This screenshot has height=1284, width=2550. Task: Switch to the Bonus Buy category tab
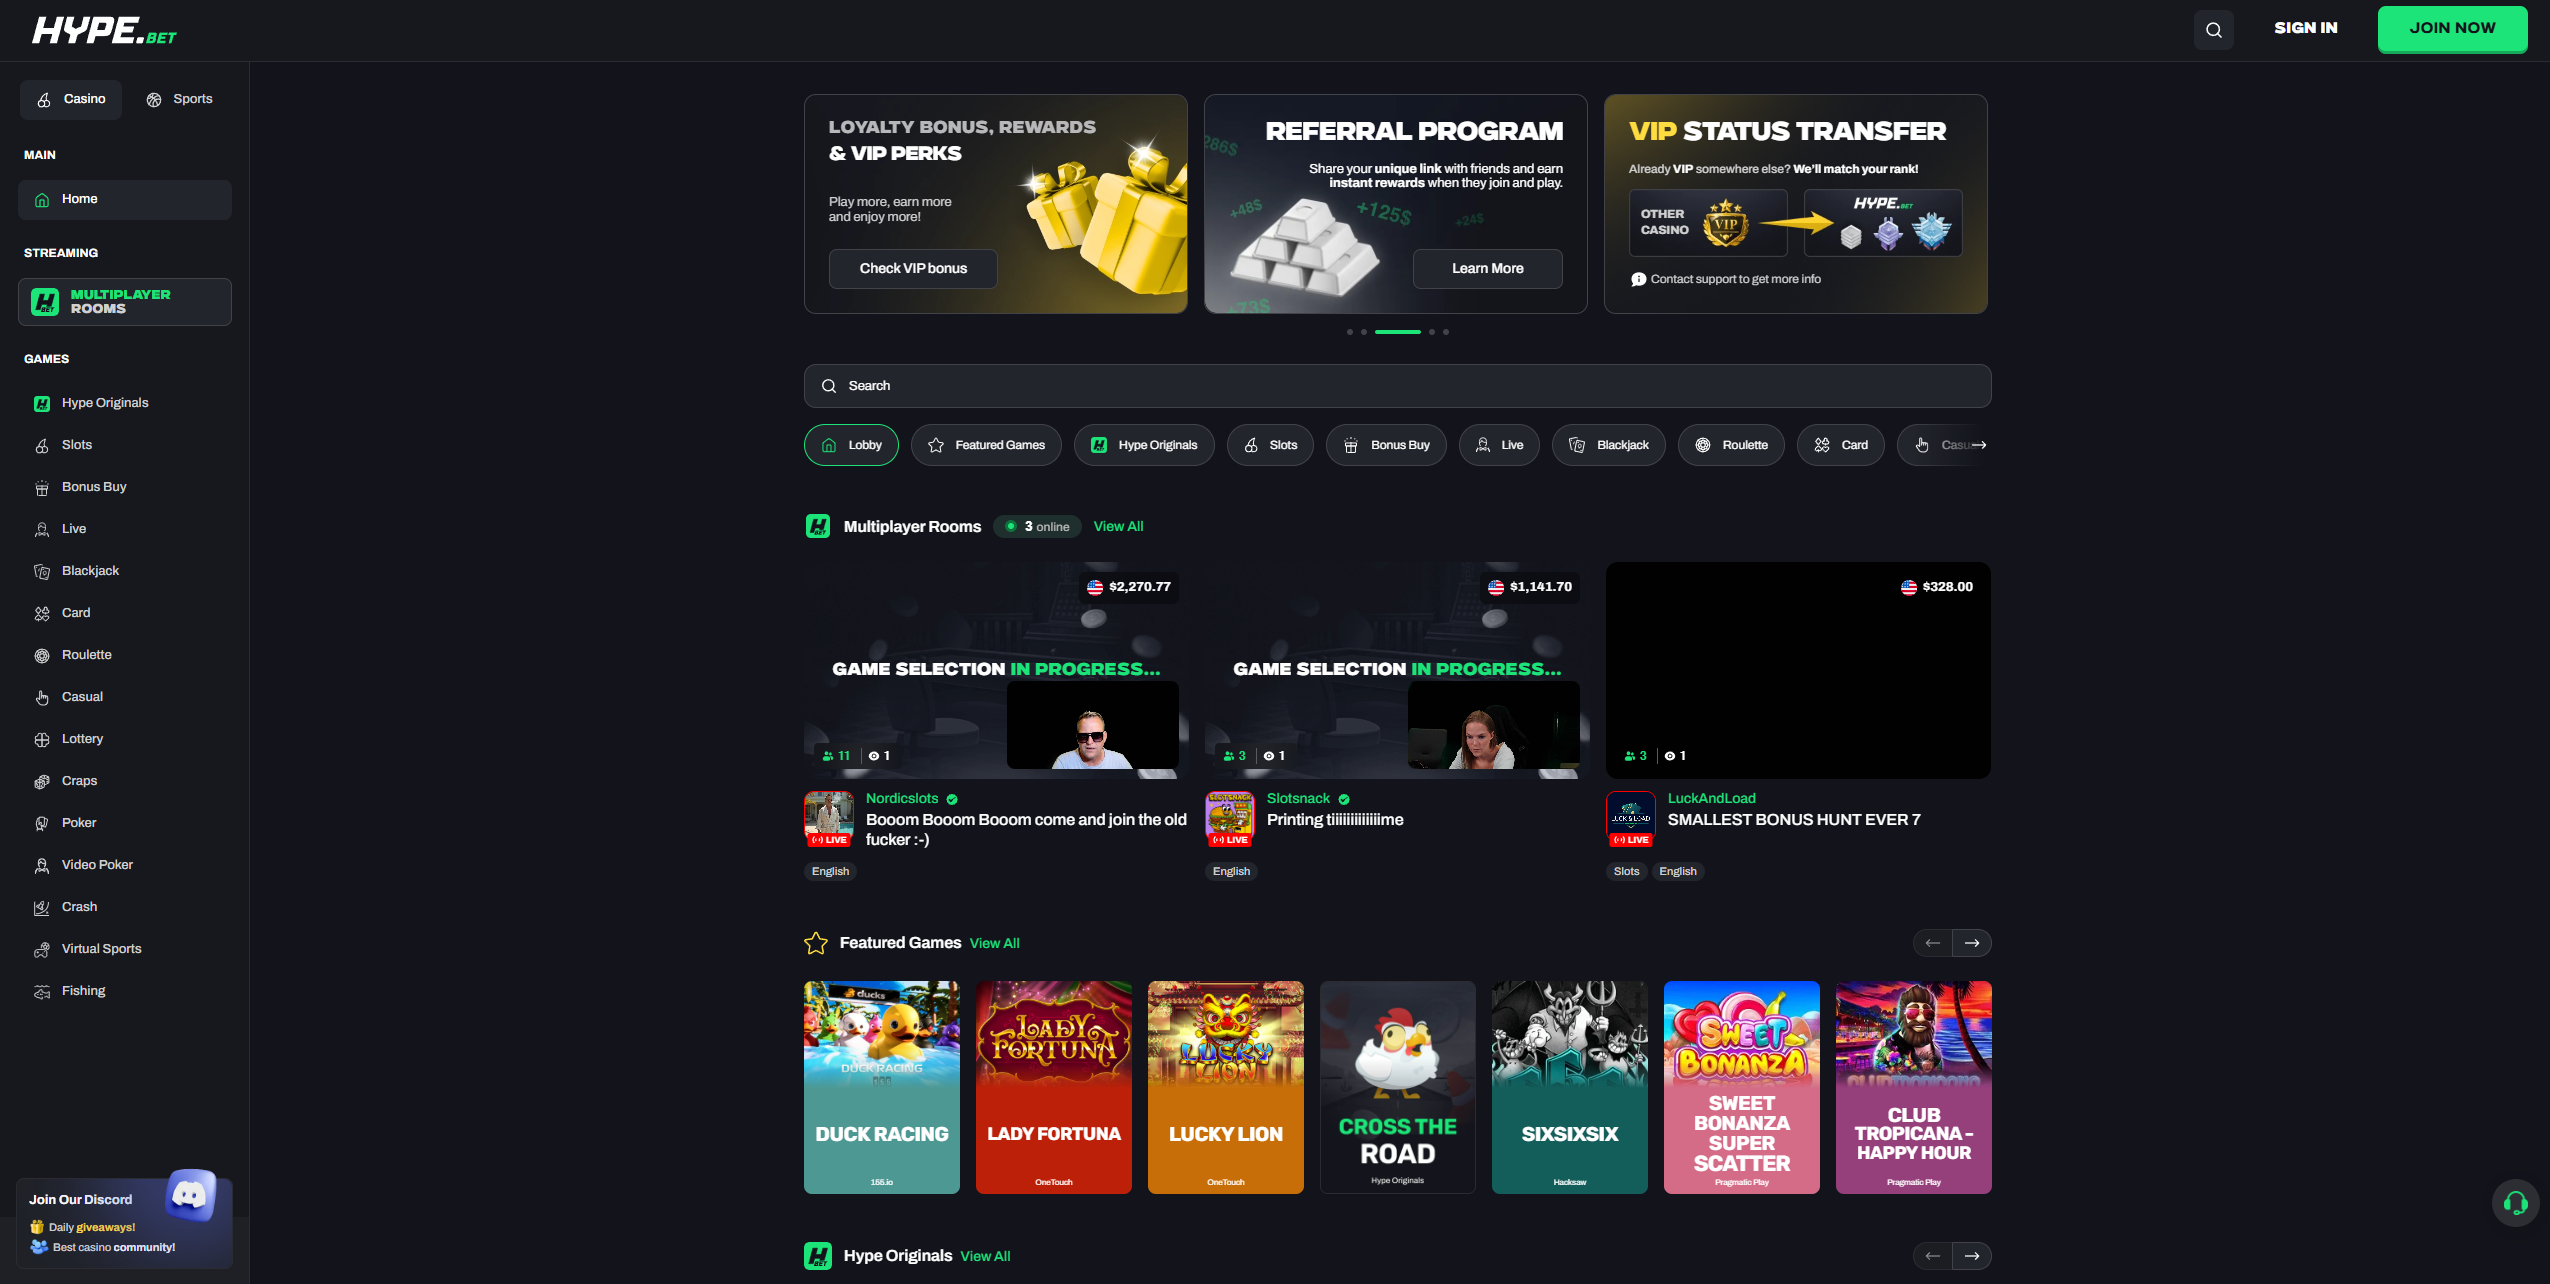click(1386, 445)
